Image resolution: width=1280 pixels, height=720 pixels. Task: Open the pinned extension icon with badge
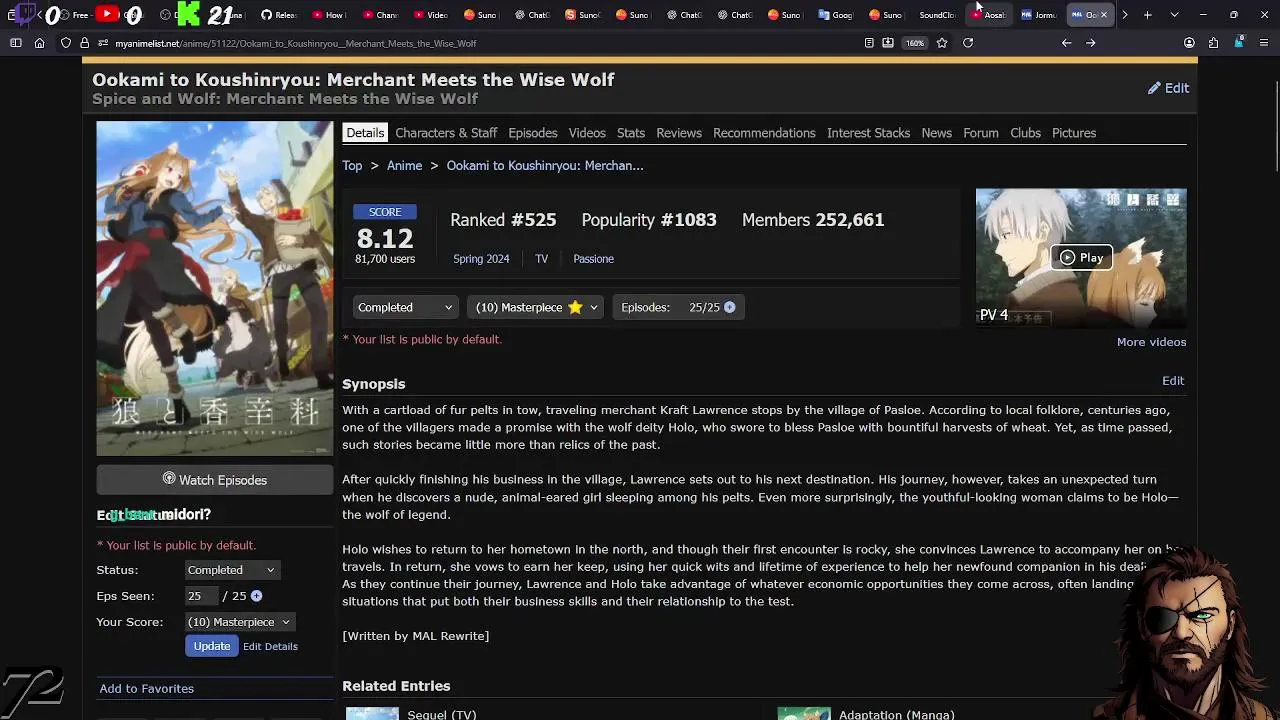1239,43
